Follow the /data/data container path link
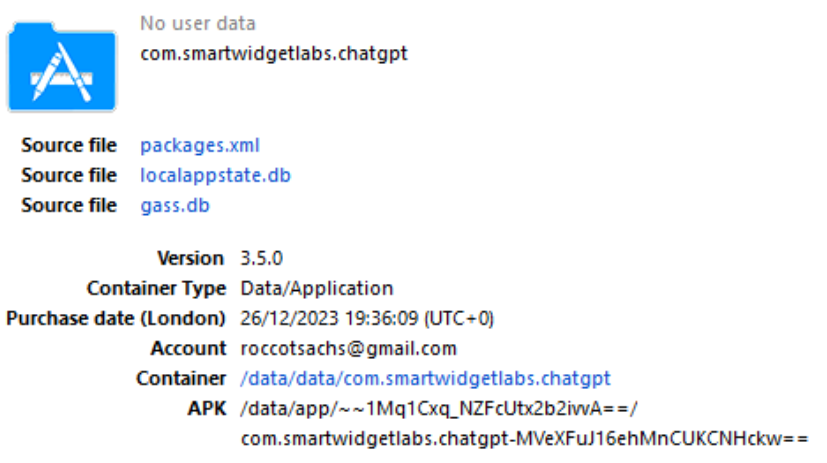 point(425,379)
